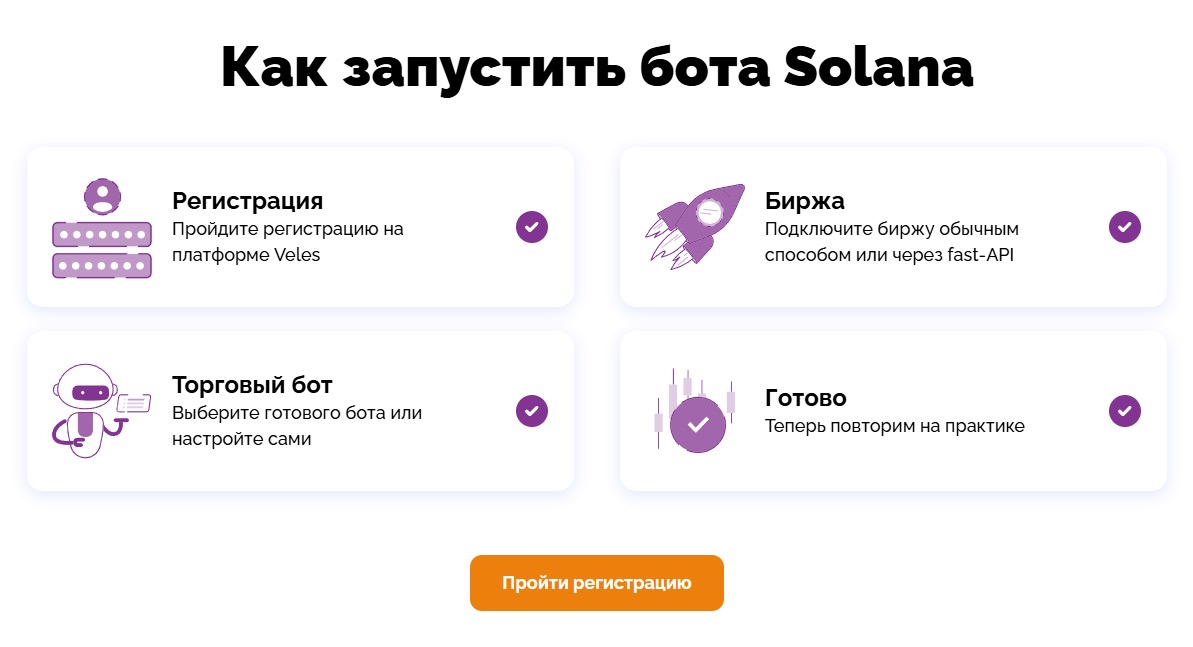
Task: Click the text Теперь повторим на практике
Action: (x=895, y=426)
